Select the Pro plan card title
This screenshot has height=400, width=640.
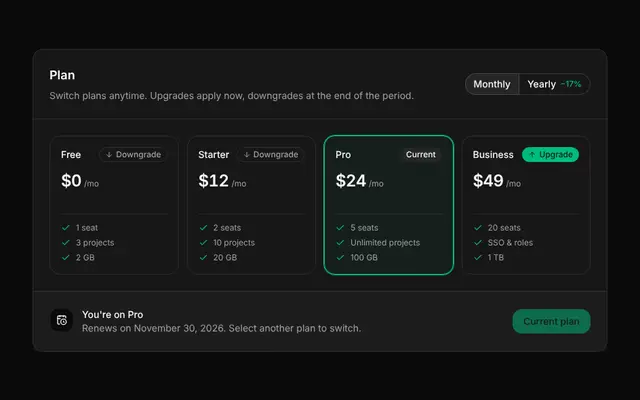(343, 155)
